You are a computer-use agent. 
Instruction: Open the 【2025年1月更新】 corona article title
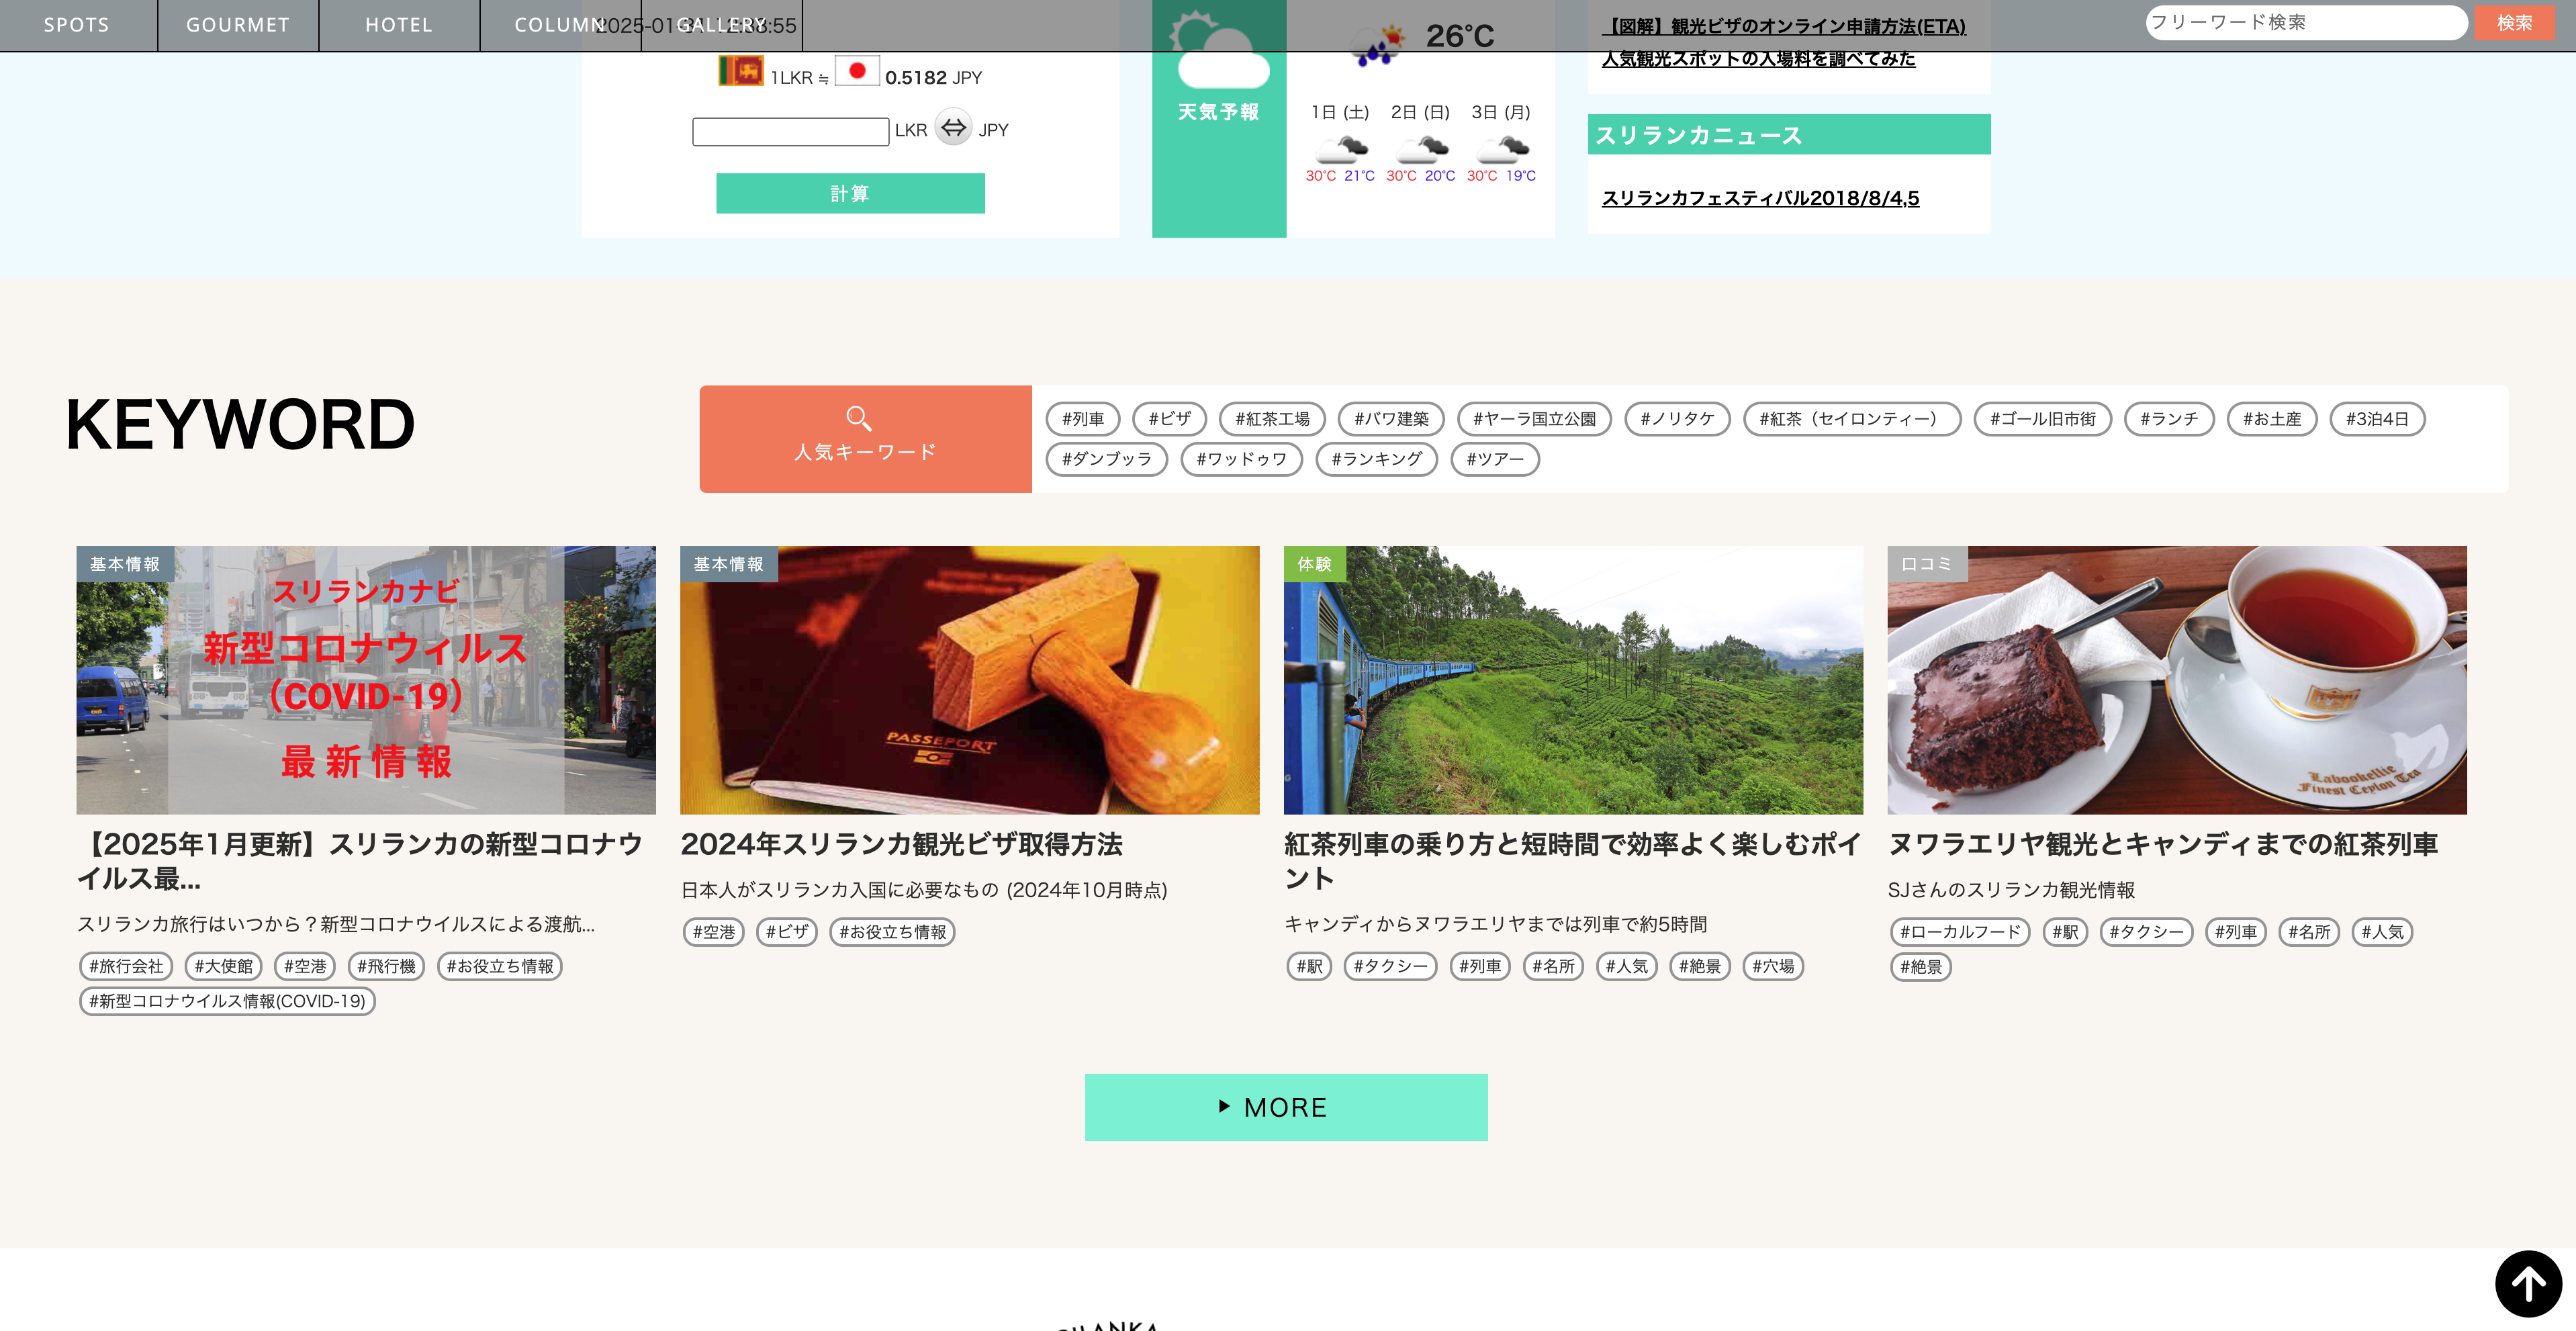coord(360,861)
